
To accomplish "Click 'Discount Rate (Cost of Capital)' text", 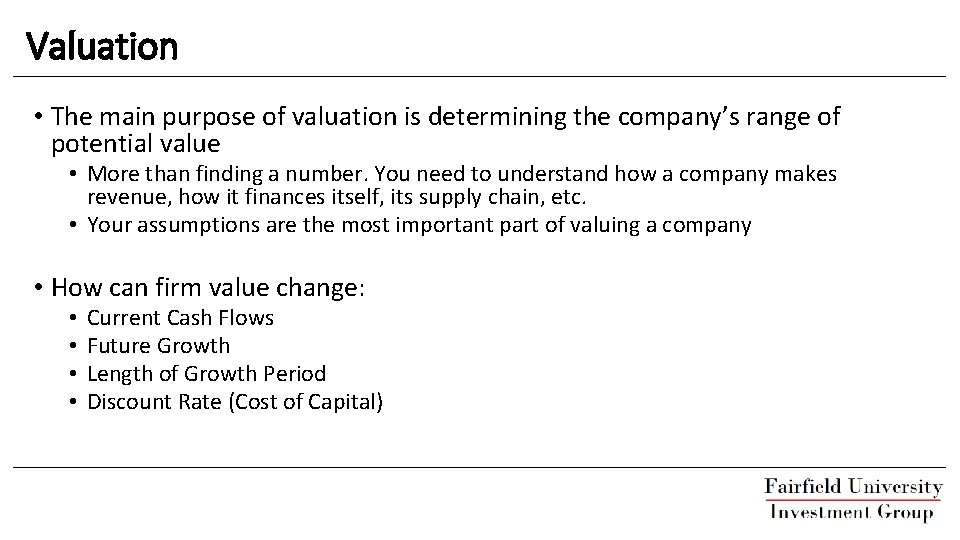I will pyautogui.click(x=235, y=402).
